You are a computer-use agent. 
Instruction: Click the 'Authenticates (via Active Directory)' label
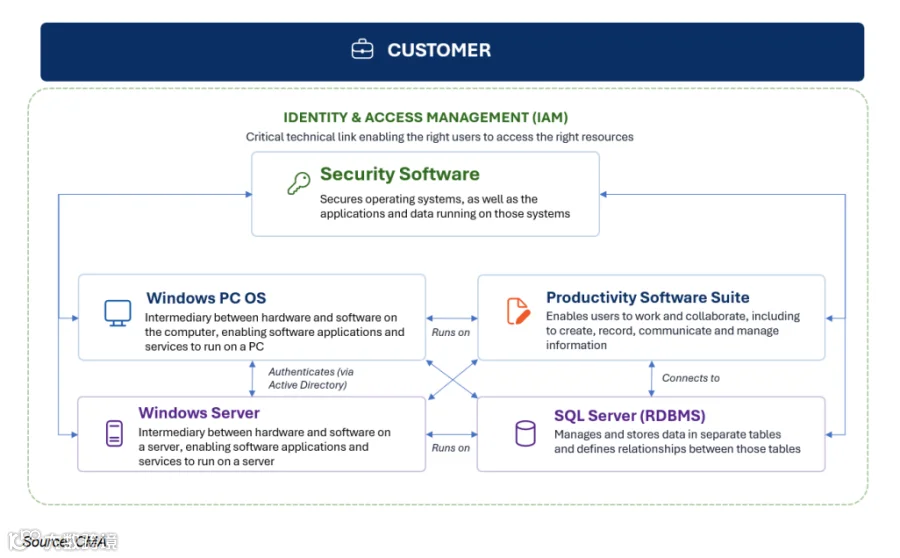click(x=311, y=378)
